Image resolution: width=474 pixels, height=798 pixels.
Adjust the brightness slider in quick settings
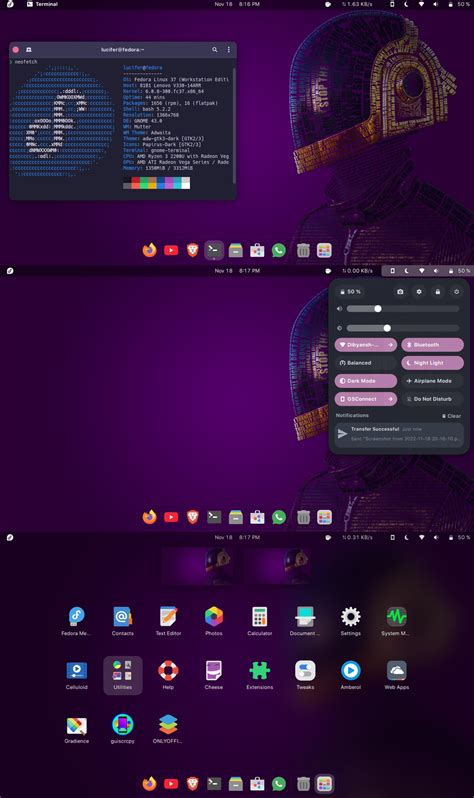pyautogui.click(x=403, y=328)
